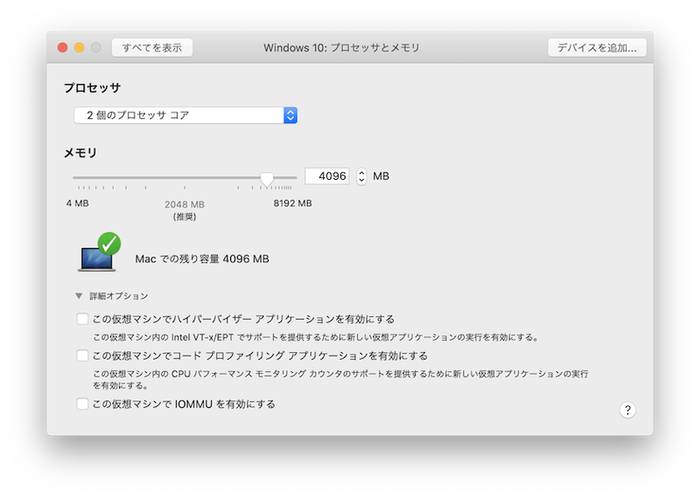Click the 8192 MB maximum label
The width and height of the screenshot is (700, 497).
(292, 203)
